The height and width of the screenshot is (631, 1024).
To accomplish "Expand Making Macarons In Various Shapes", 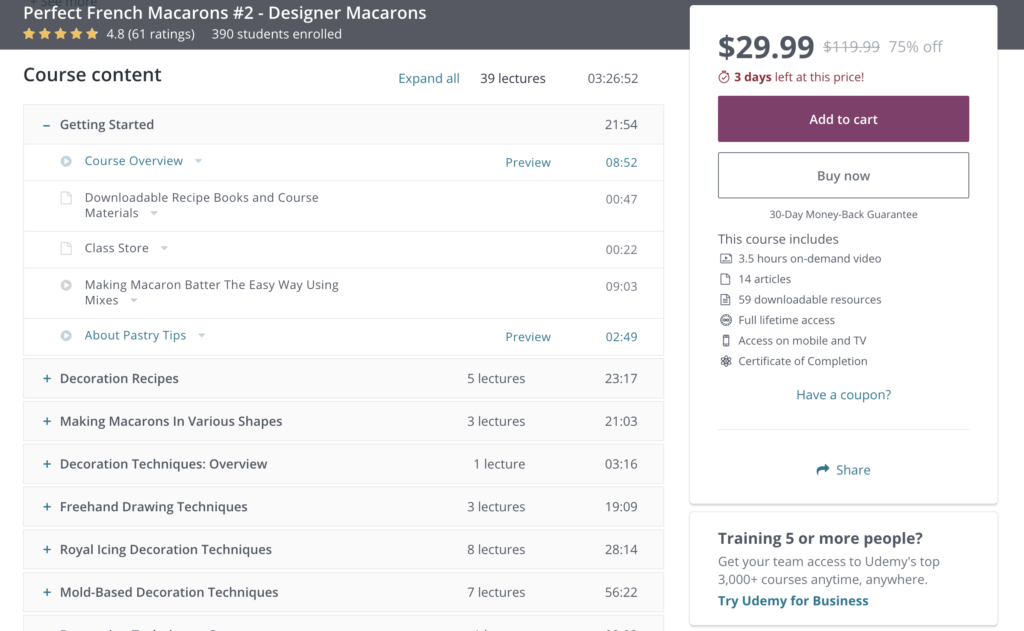I will click(47, 422).
